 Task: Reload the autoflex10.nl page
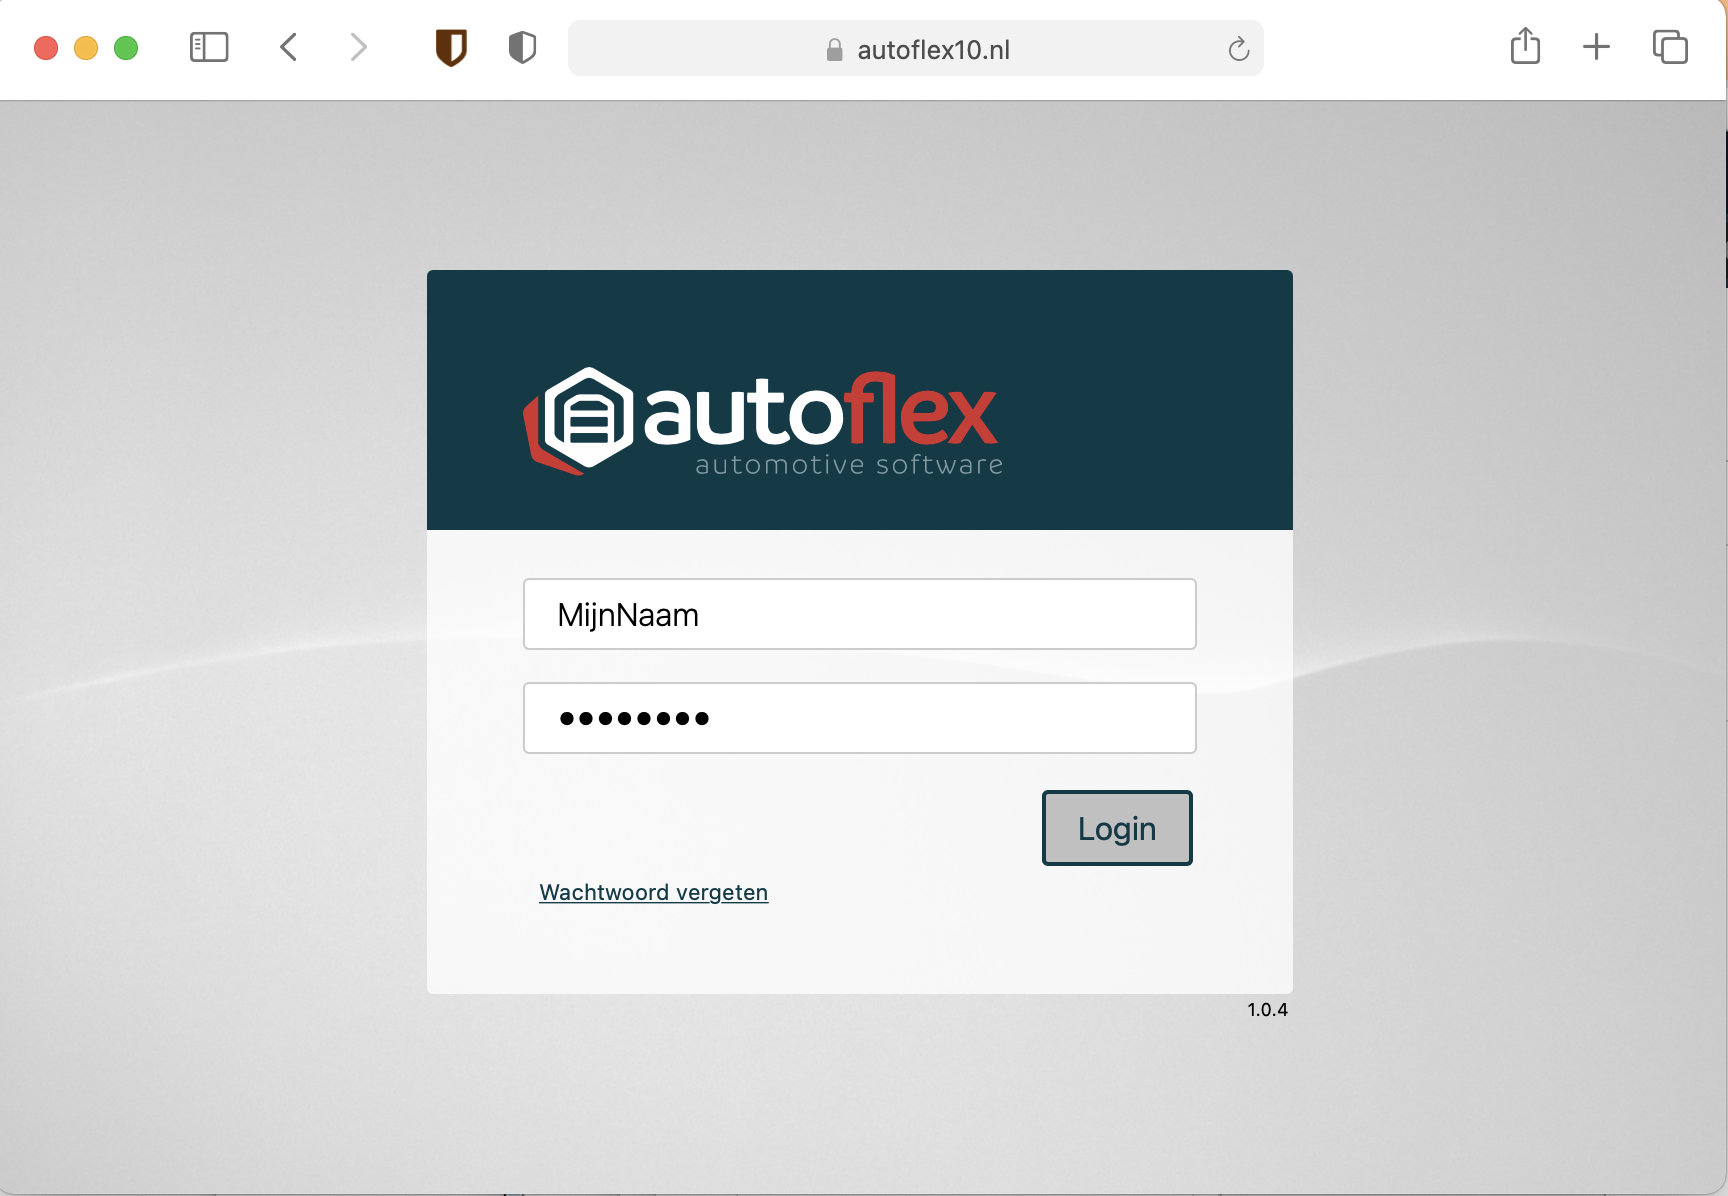[x=1238, y=49]
